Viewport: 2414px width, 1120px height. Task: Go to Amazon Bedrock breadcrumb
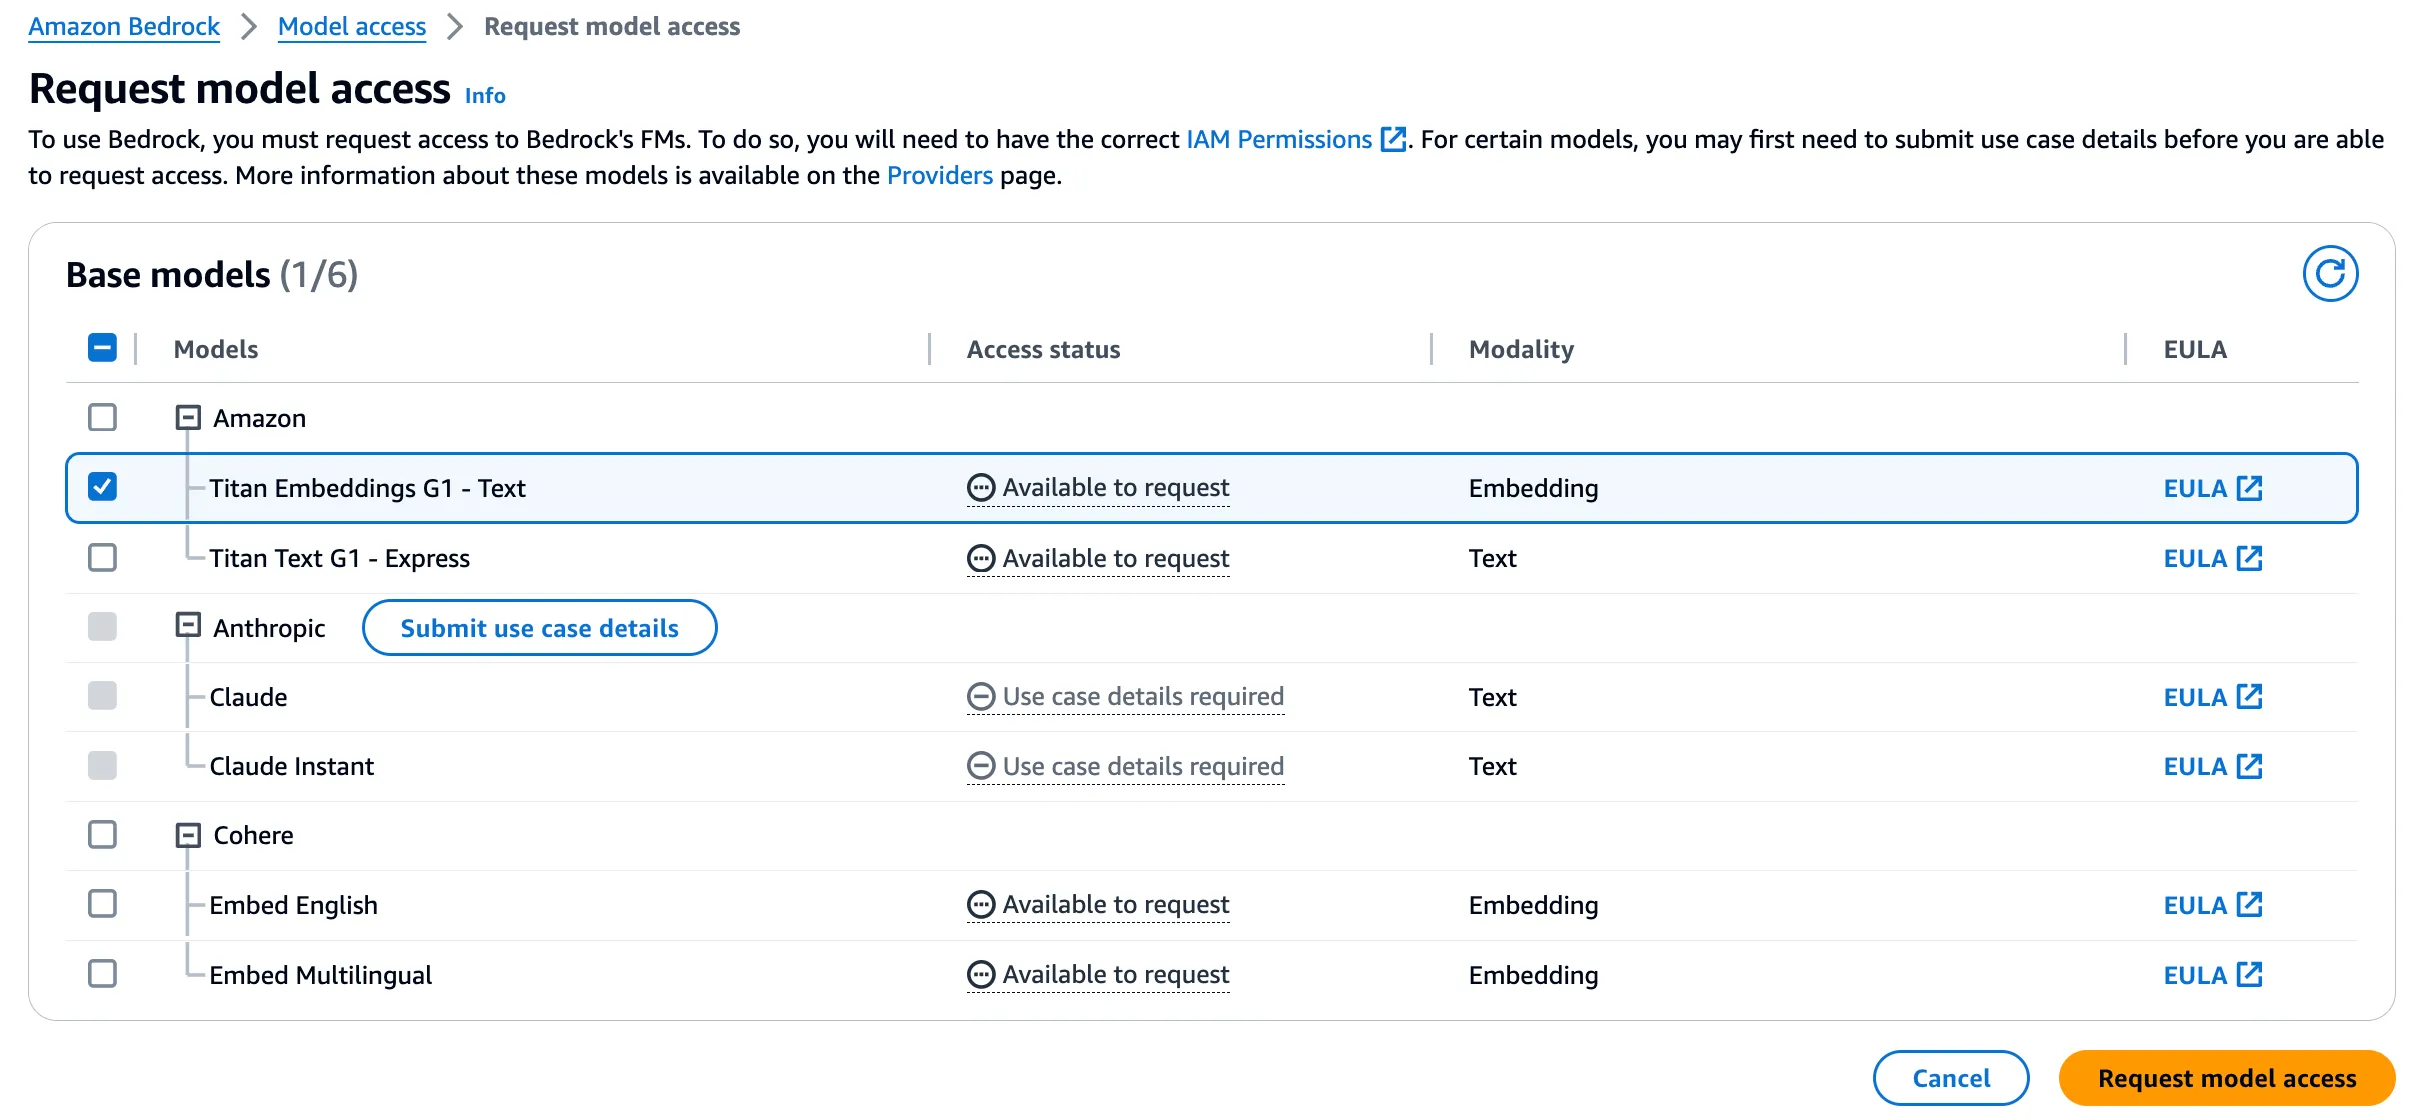[x=124, y=27]
